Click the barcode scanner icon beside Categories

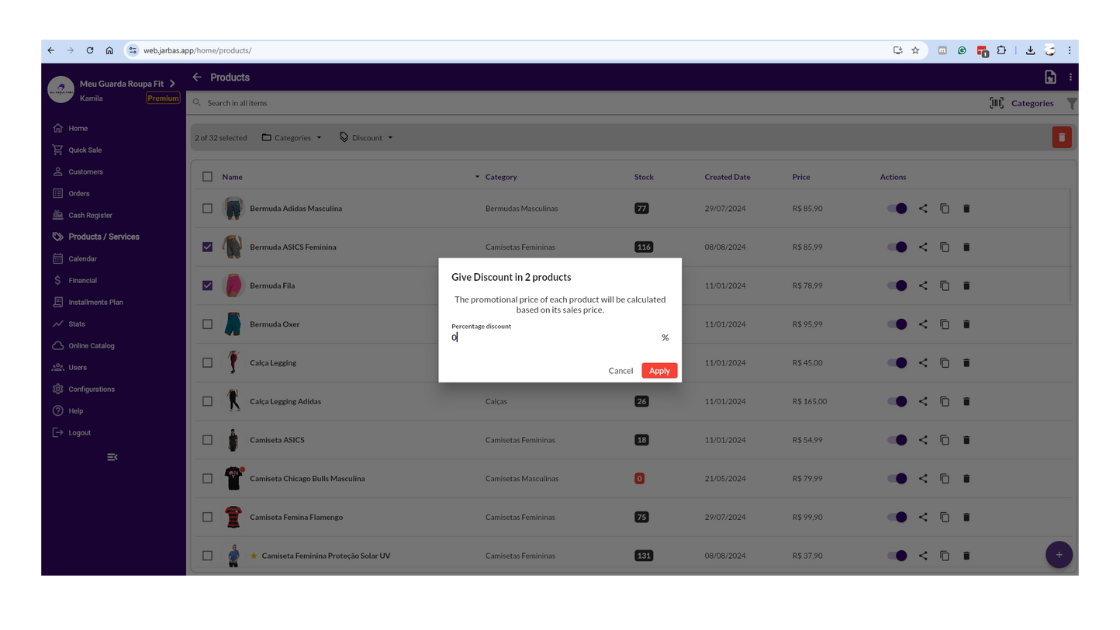tap(996, 103)
